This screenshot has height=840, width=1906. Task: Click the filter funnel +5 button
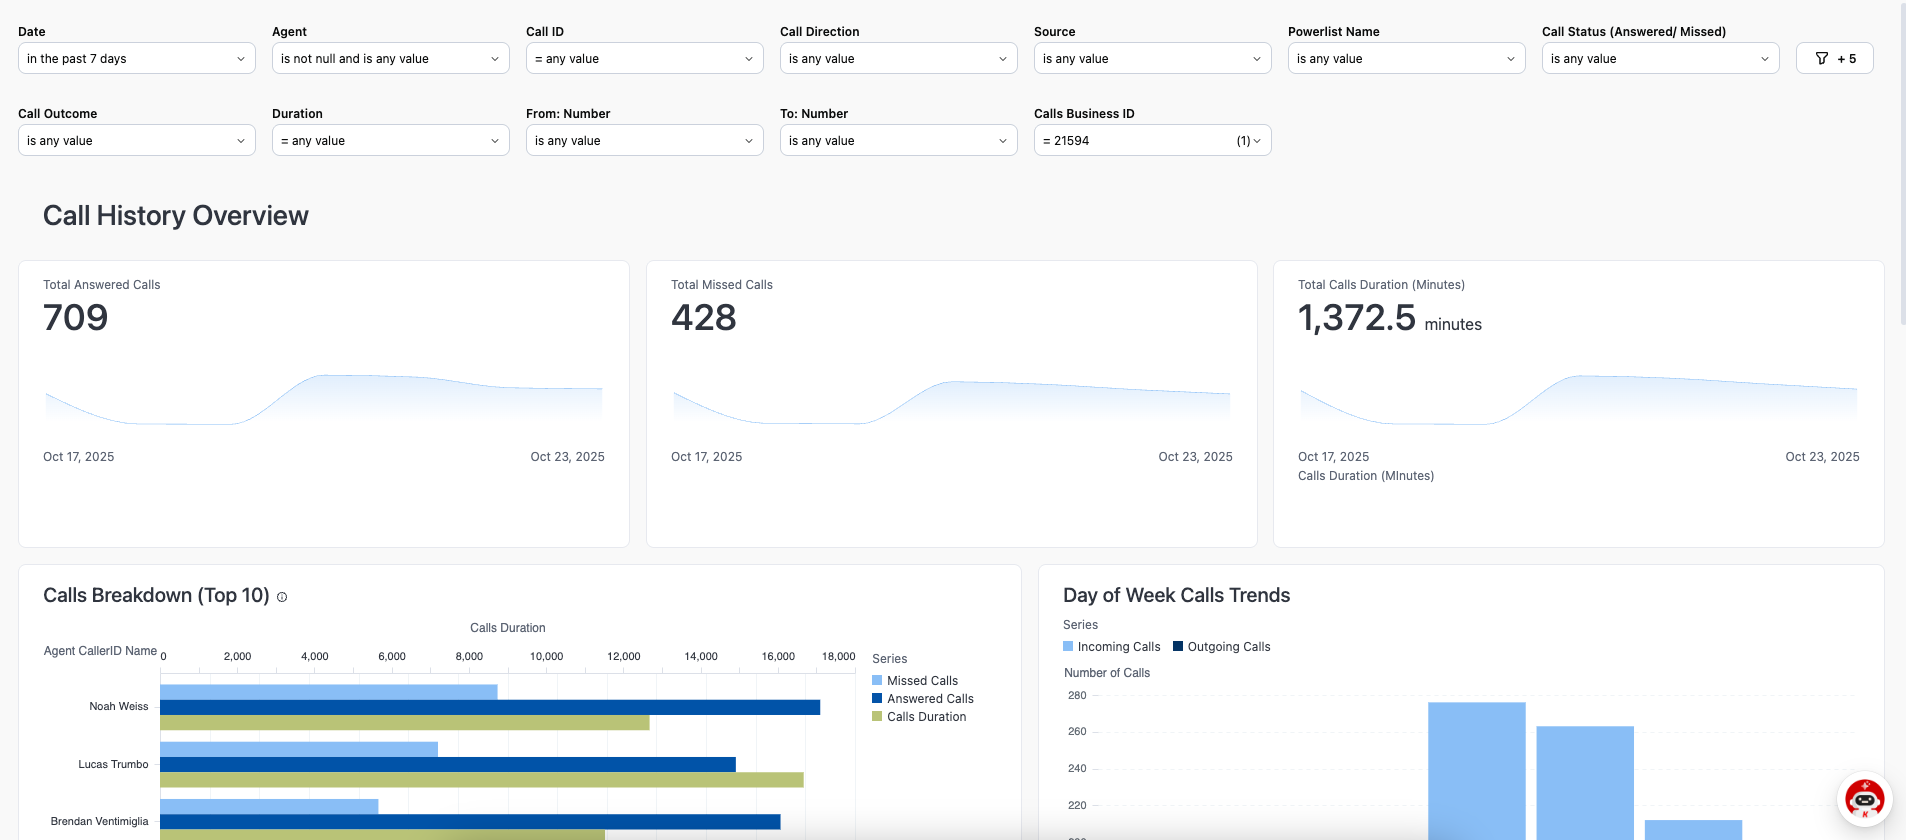click(x=1834, y=59)
